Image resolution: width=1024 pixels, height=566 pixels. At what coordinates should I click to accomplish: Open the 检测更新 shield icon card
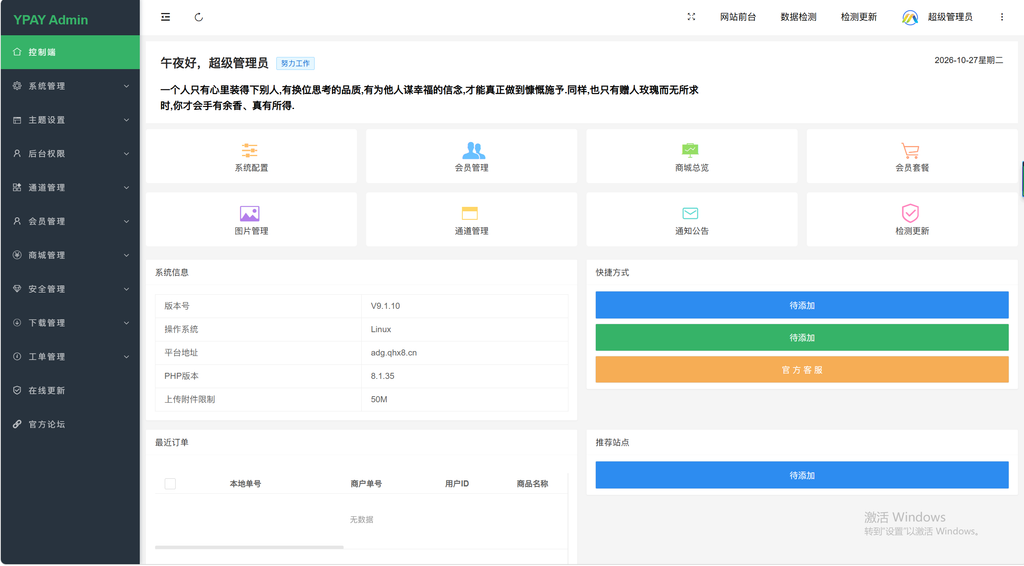click(910, 213)
